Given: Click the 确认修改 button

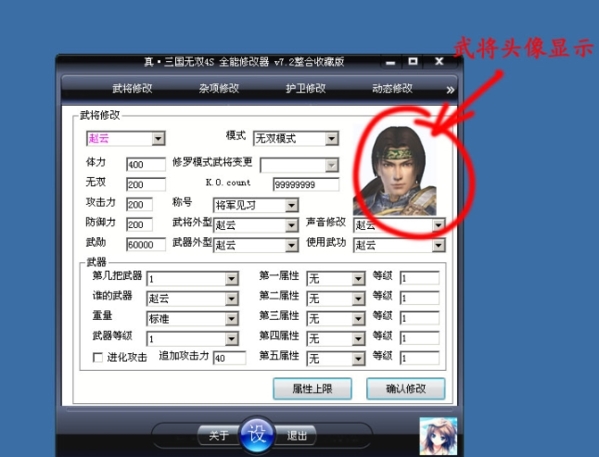Looking at the screenshot, I should [406, 389].
